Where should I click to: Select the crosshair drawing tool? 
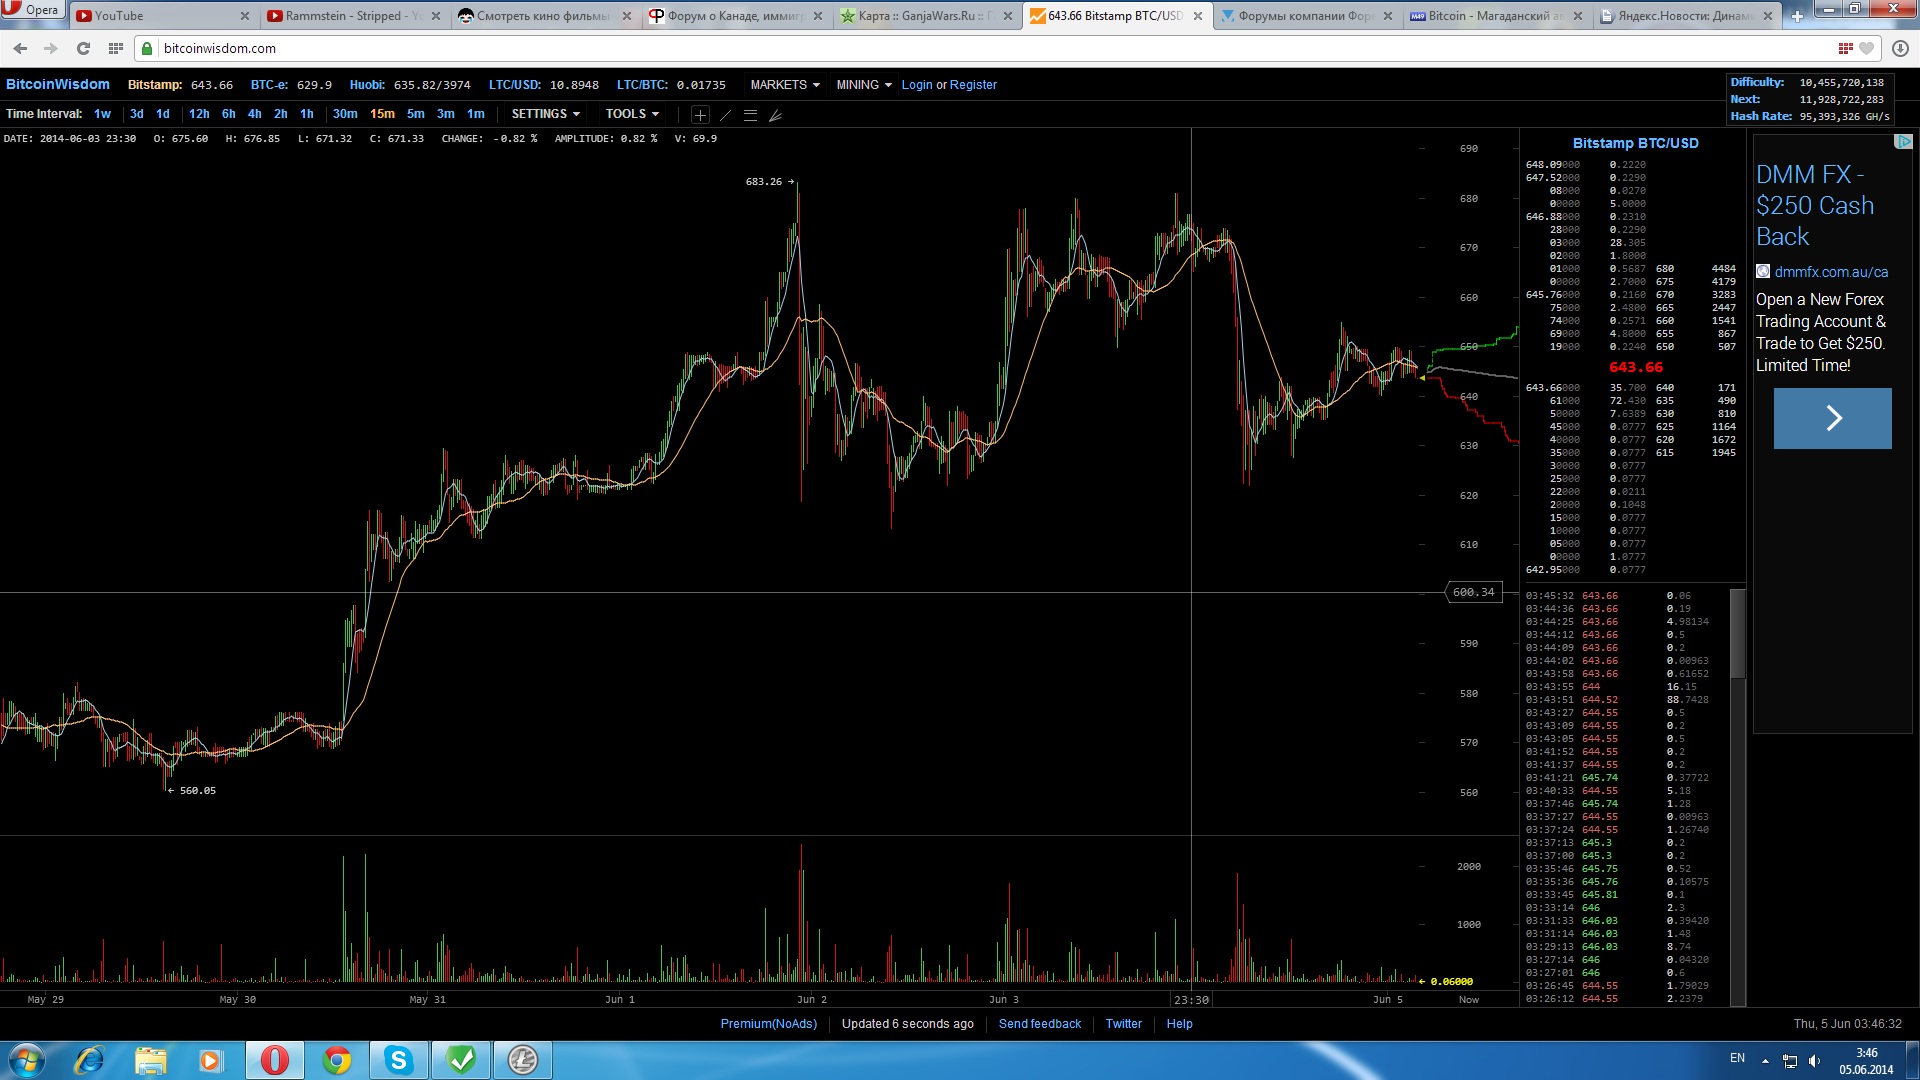(x=700, y=115)
